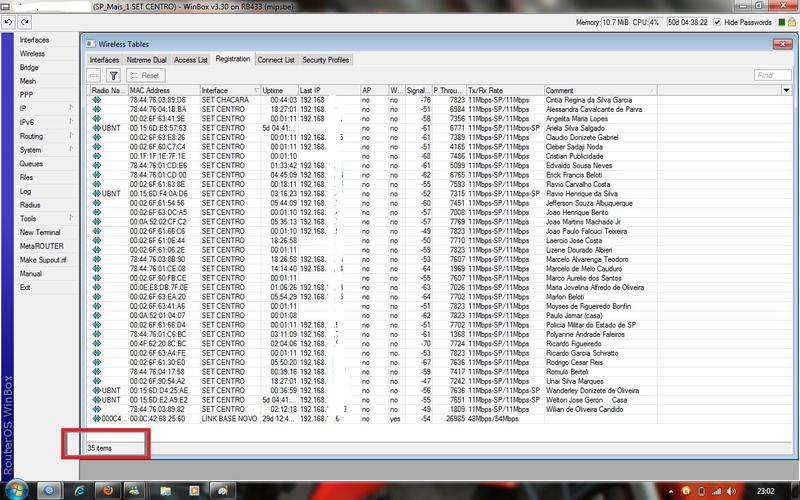Open the column selector dropdown at table right
The height and width of the screenshot is (500, 800).
786,90
